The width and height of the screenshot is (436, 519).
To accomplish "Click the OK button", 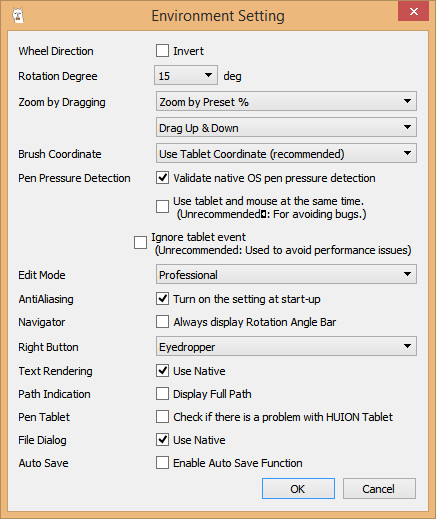I will click(298, 489).
